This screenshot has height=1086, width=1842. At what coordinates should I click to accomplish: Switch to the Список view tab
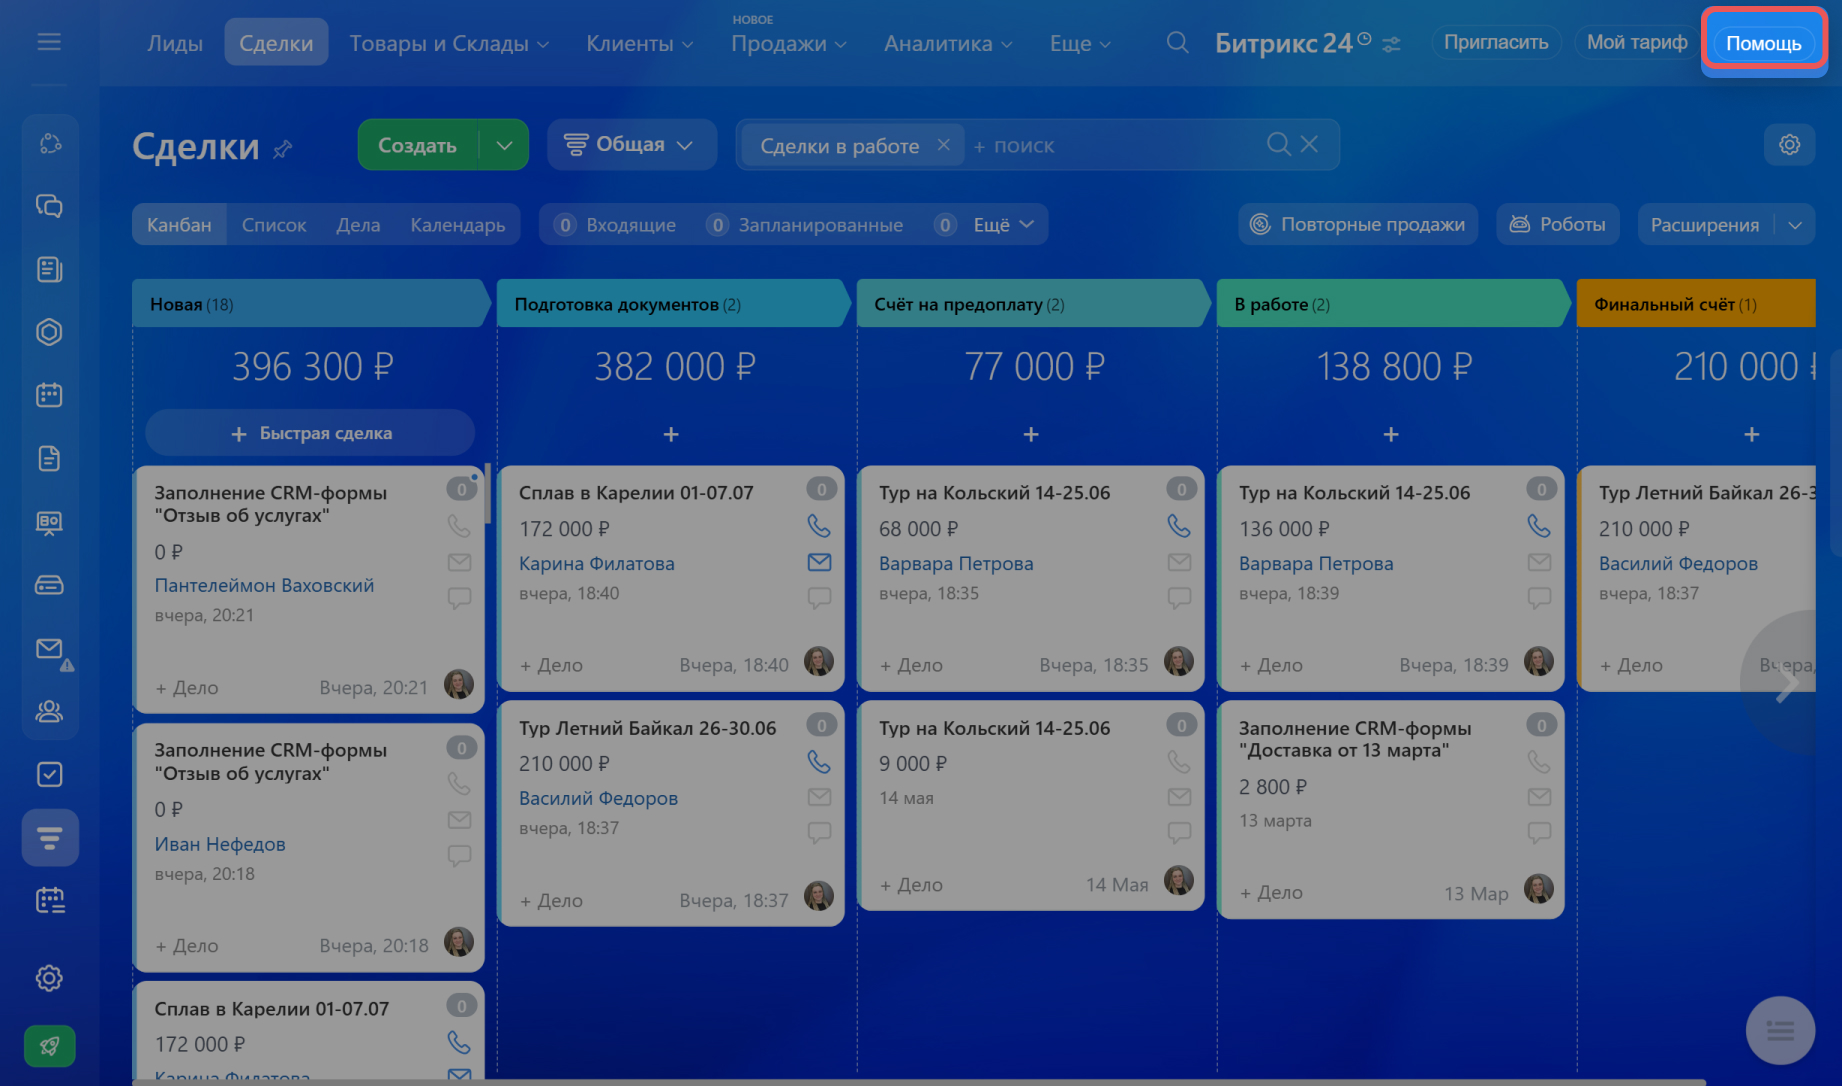point(273,225)
